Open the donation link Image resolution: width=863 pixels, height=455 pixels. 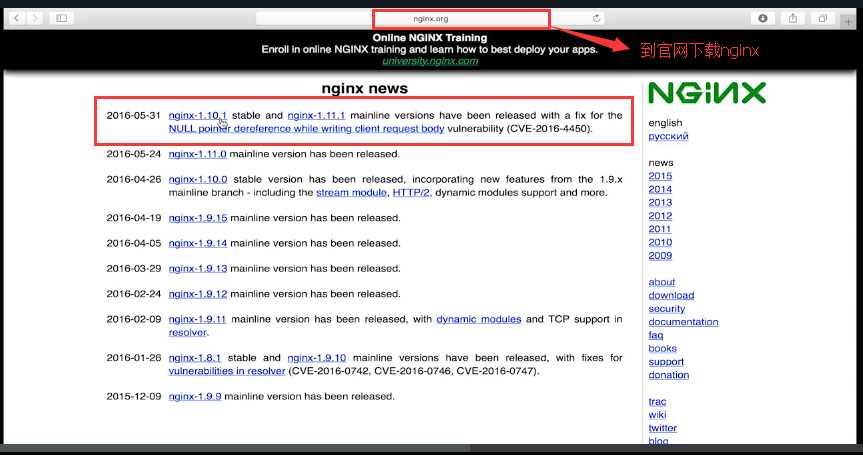669,375
